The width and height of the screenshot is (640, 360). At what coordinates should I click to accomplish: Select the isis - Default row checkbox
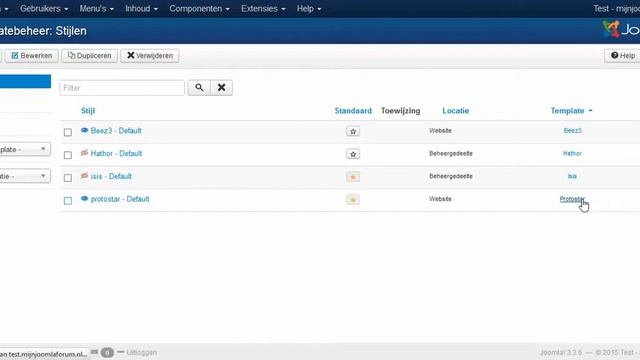point(68,178)
